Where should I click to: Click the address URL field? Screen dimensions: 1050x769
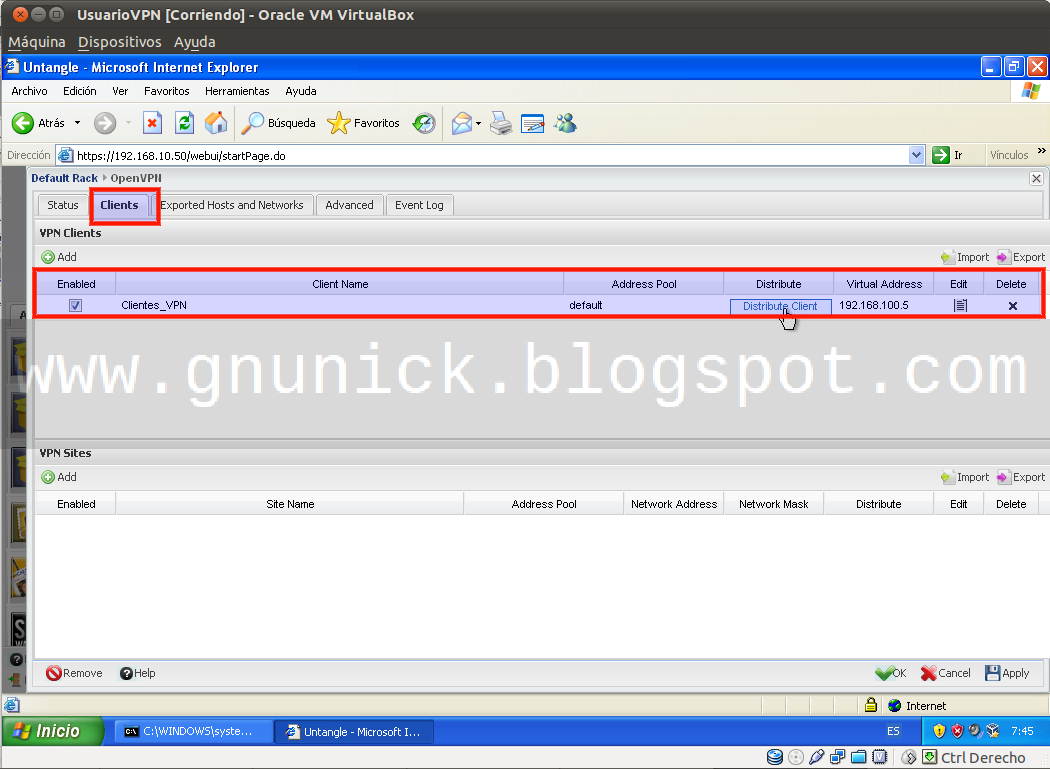[x=489, y=155]
